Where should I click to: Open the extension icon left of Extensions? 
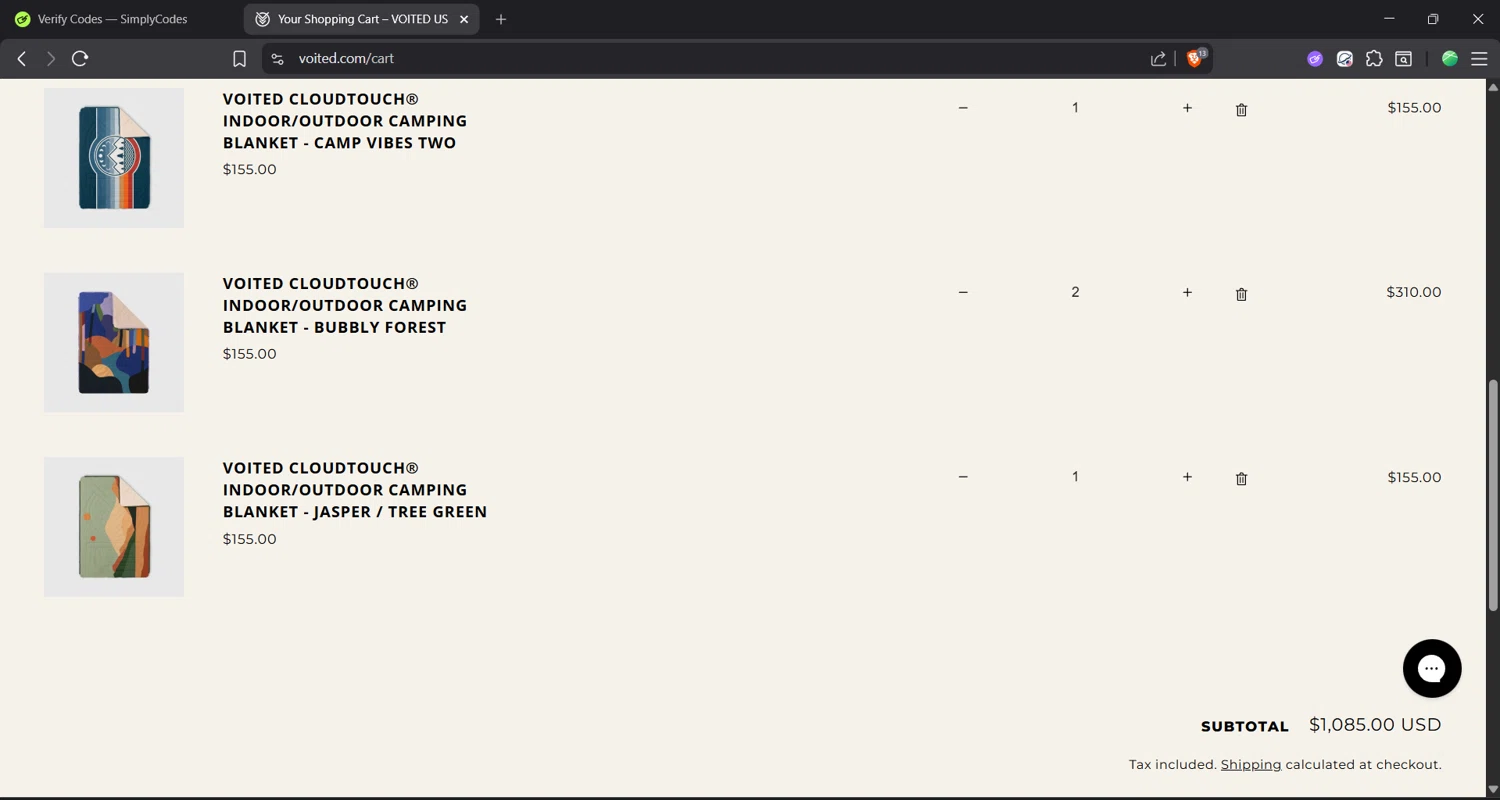(x=1345, y=59)
